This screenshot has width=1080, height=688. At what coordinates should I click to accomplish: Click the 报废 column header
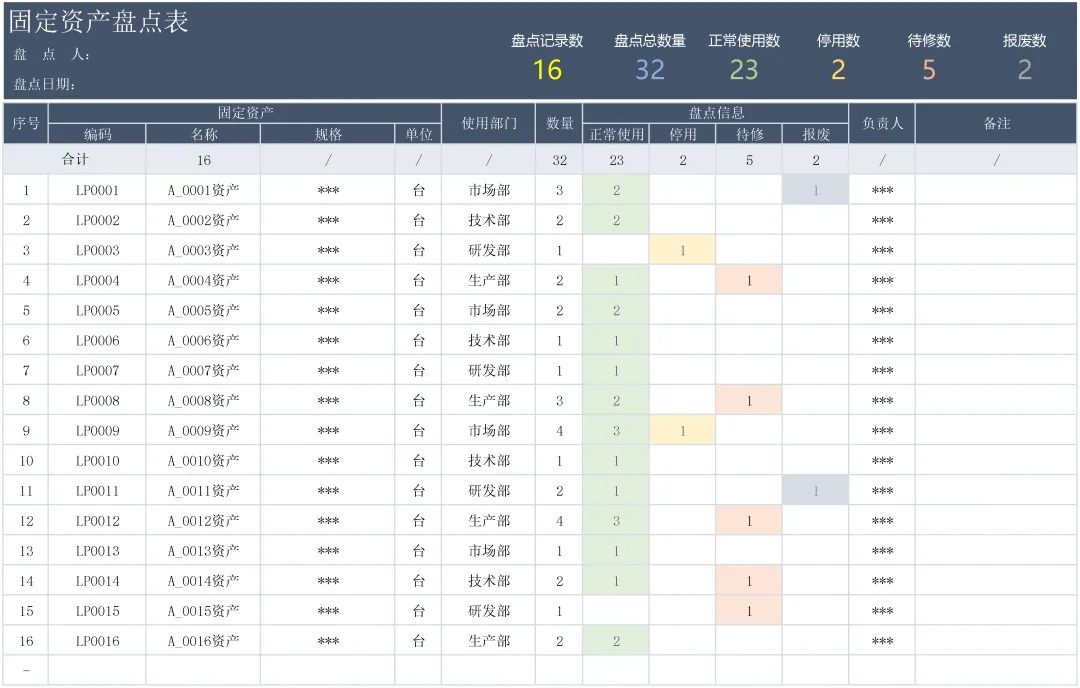point(816,134)
